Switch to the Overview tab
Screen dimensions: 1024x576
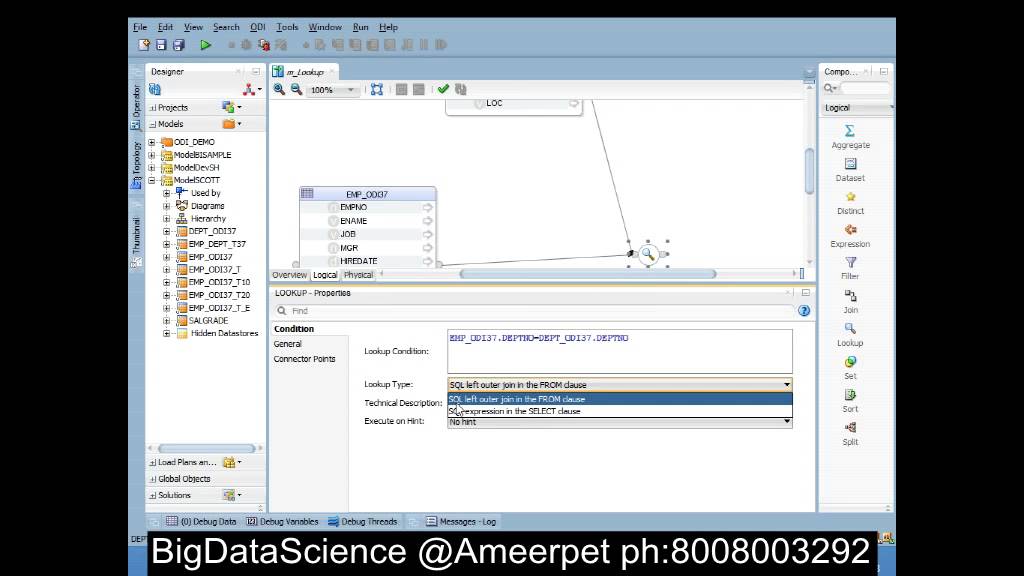coord(289,275)
